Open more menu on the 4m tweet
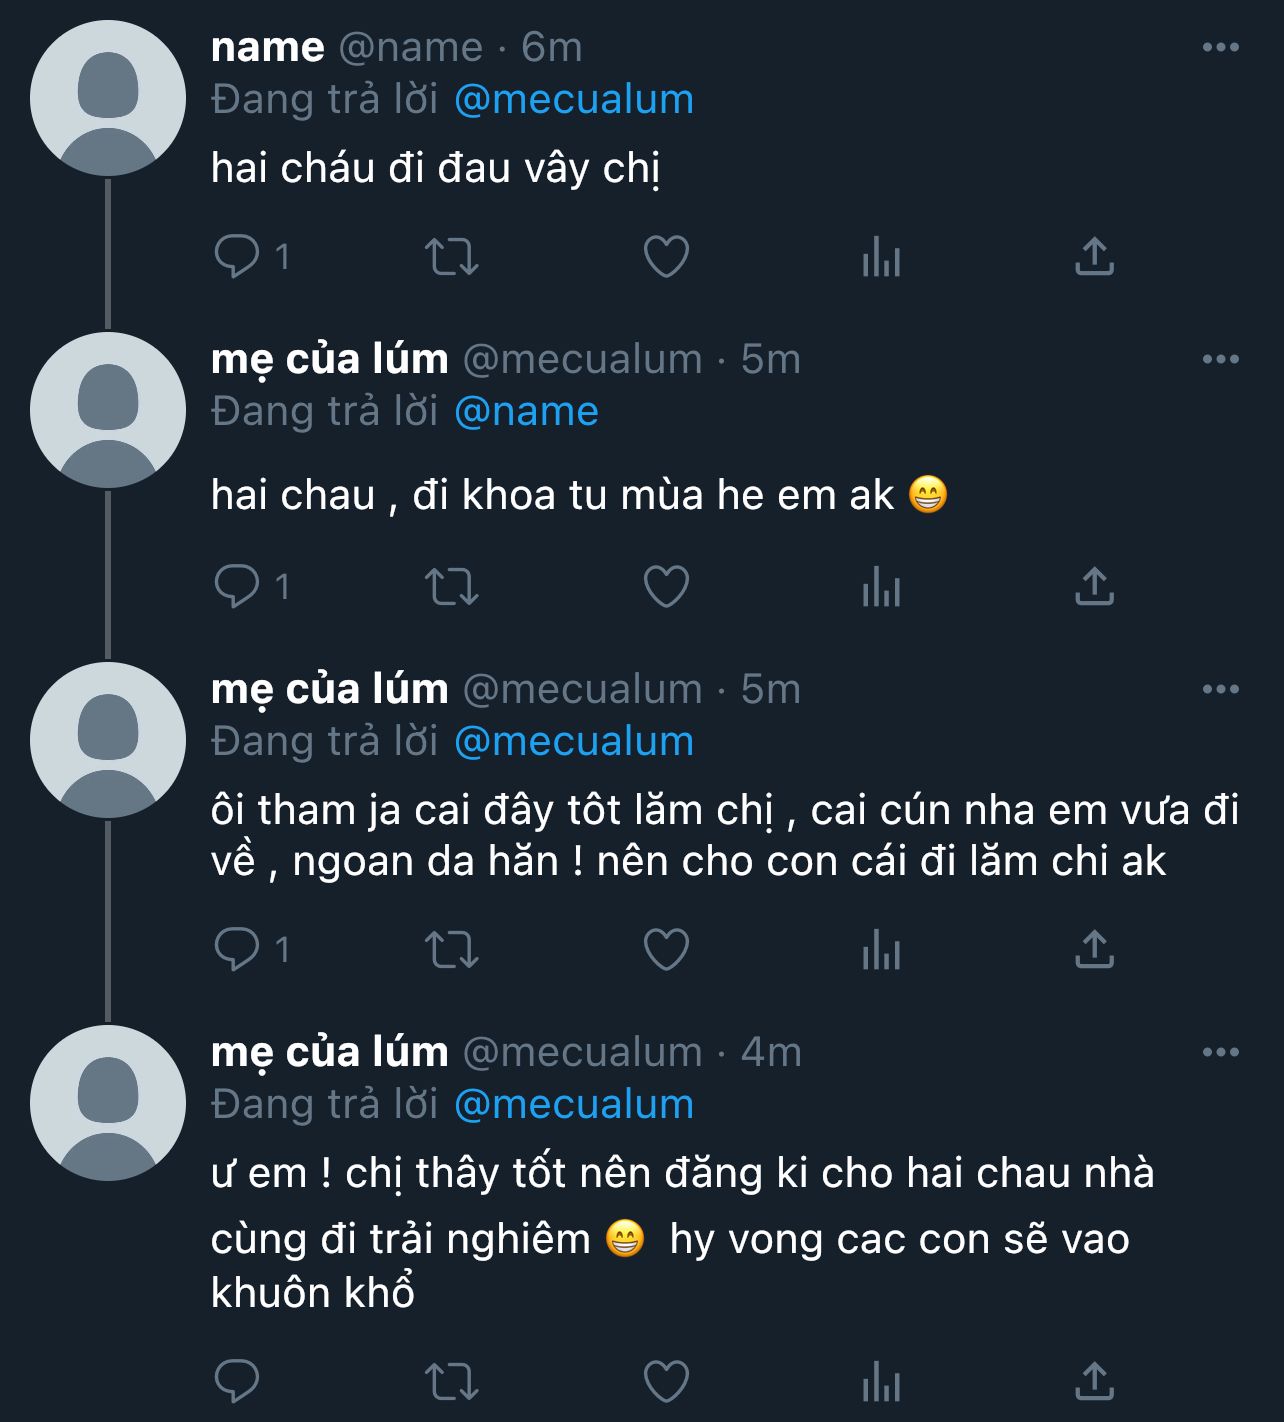1284x1422 pixels. 1220,1052
